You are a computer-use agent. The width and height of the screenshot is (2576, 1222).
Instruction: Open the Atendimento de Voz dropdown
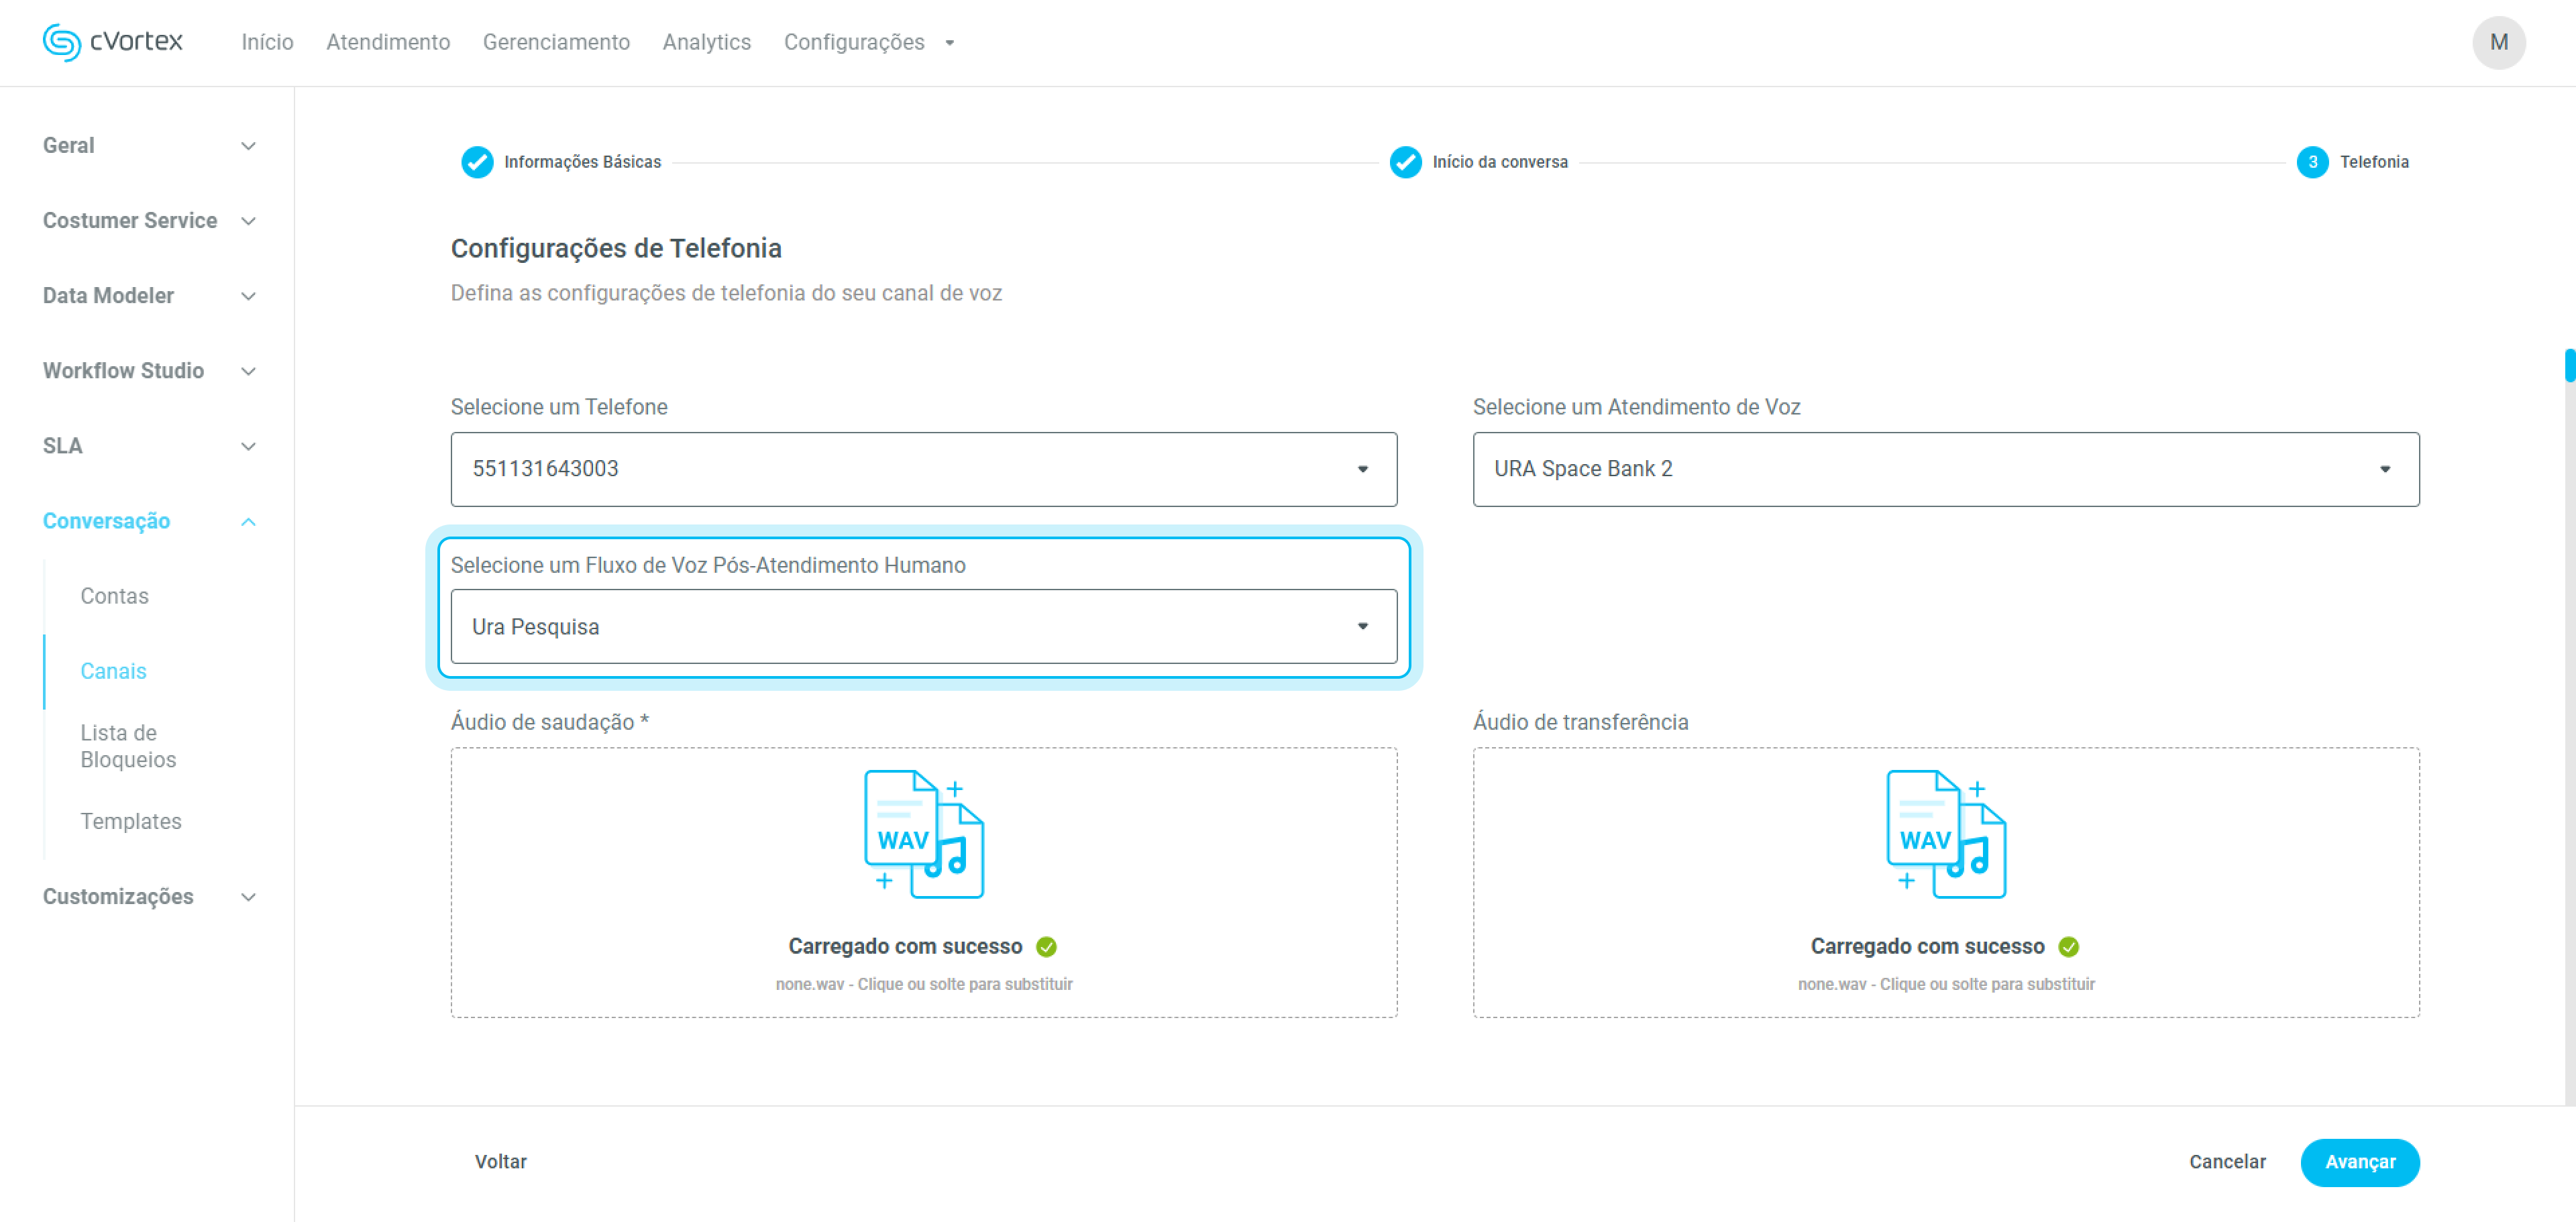pyautogui.click(x=1945, y=469)
